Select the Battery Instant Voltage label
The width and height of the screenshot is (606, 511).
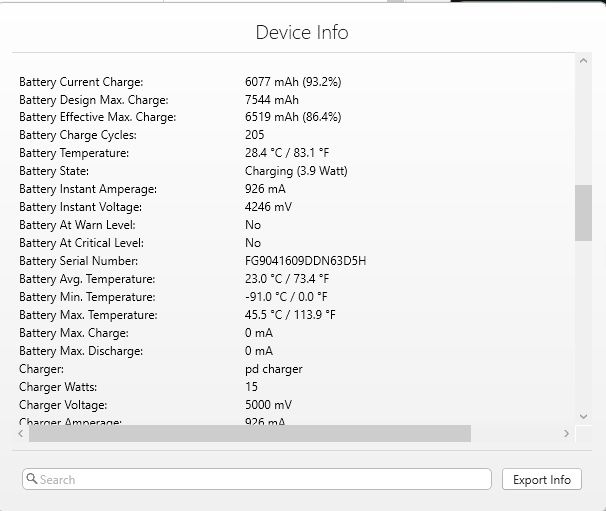tap(80, 207)
